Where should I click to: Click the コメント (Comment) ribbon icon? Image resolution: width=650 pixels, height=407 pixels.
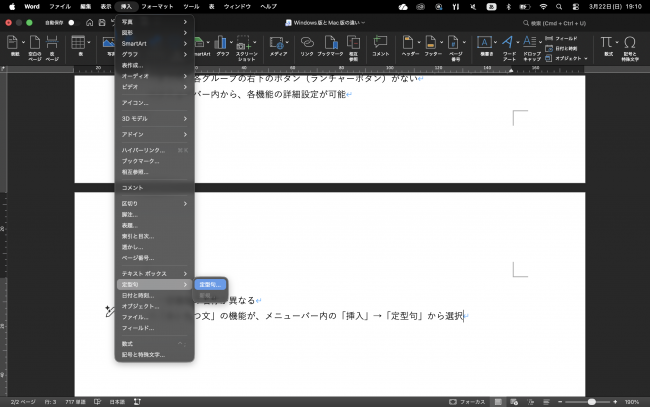[x=380, y=44]
